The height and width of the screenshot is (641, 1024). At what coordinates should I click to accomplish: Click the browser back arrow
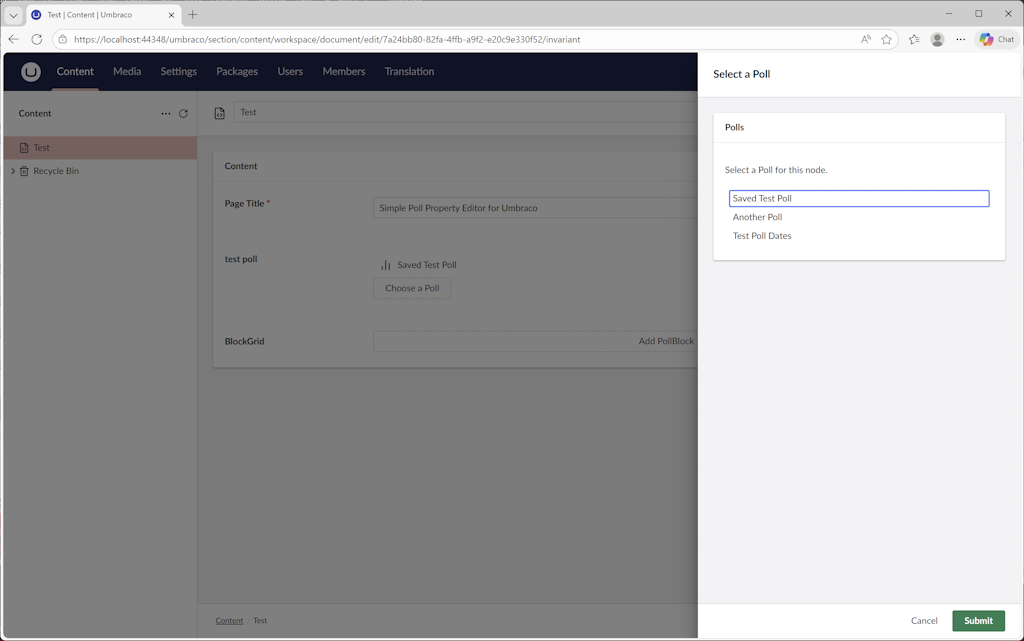13,39
